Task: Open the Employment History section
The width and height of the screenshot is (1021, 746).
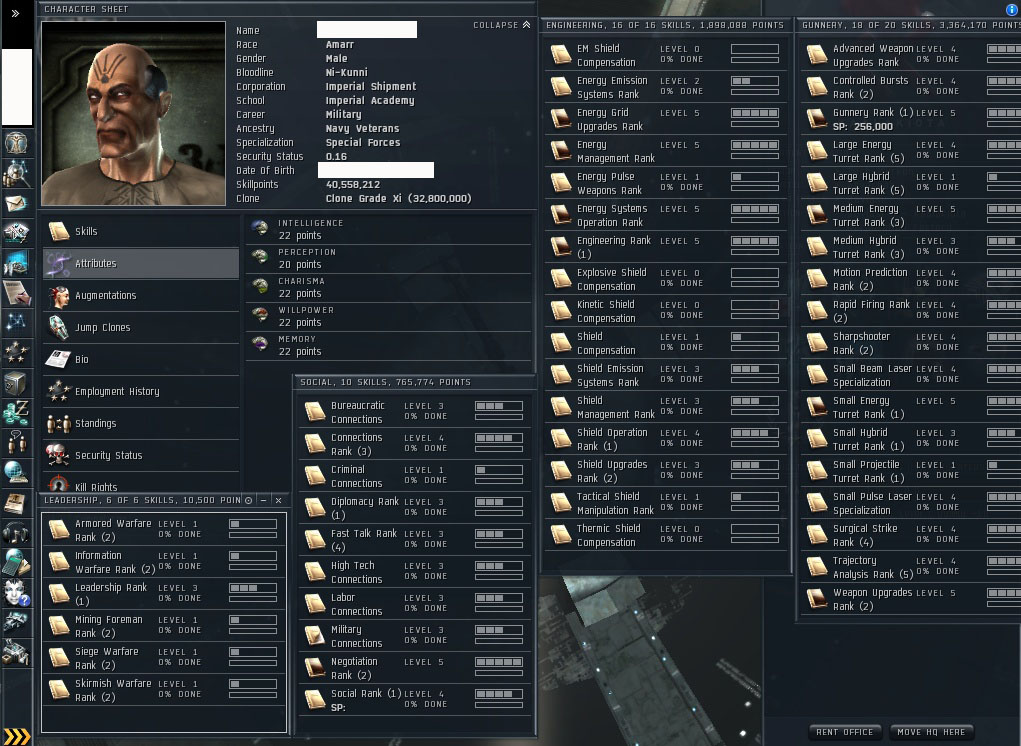Action: coord(141,391)
